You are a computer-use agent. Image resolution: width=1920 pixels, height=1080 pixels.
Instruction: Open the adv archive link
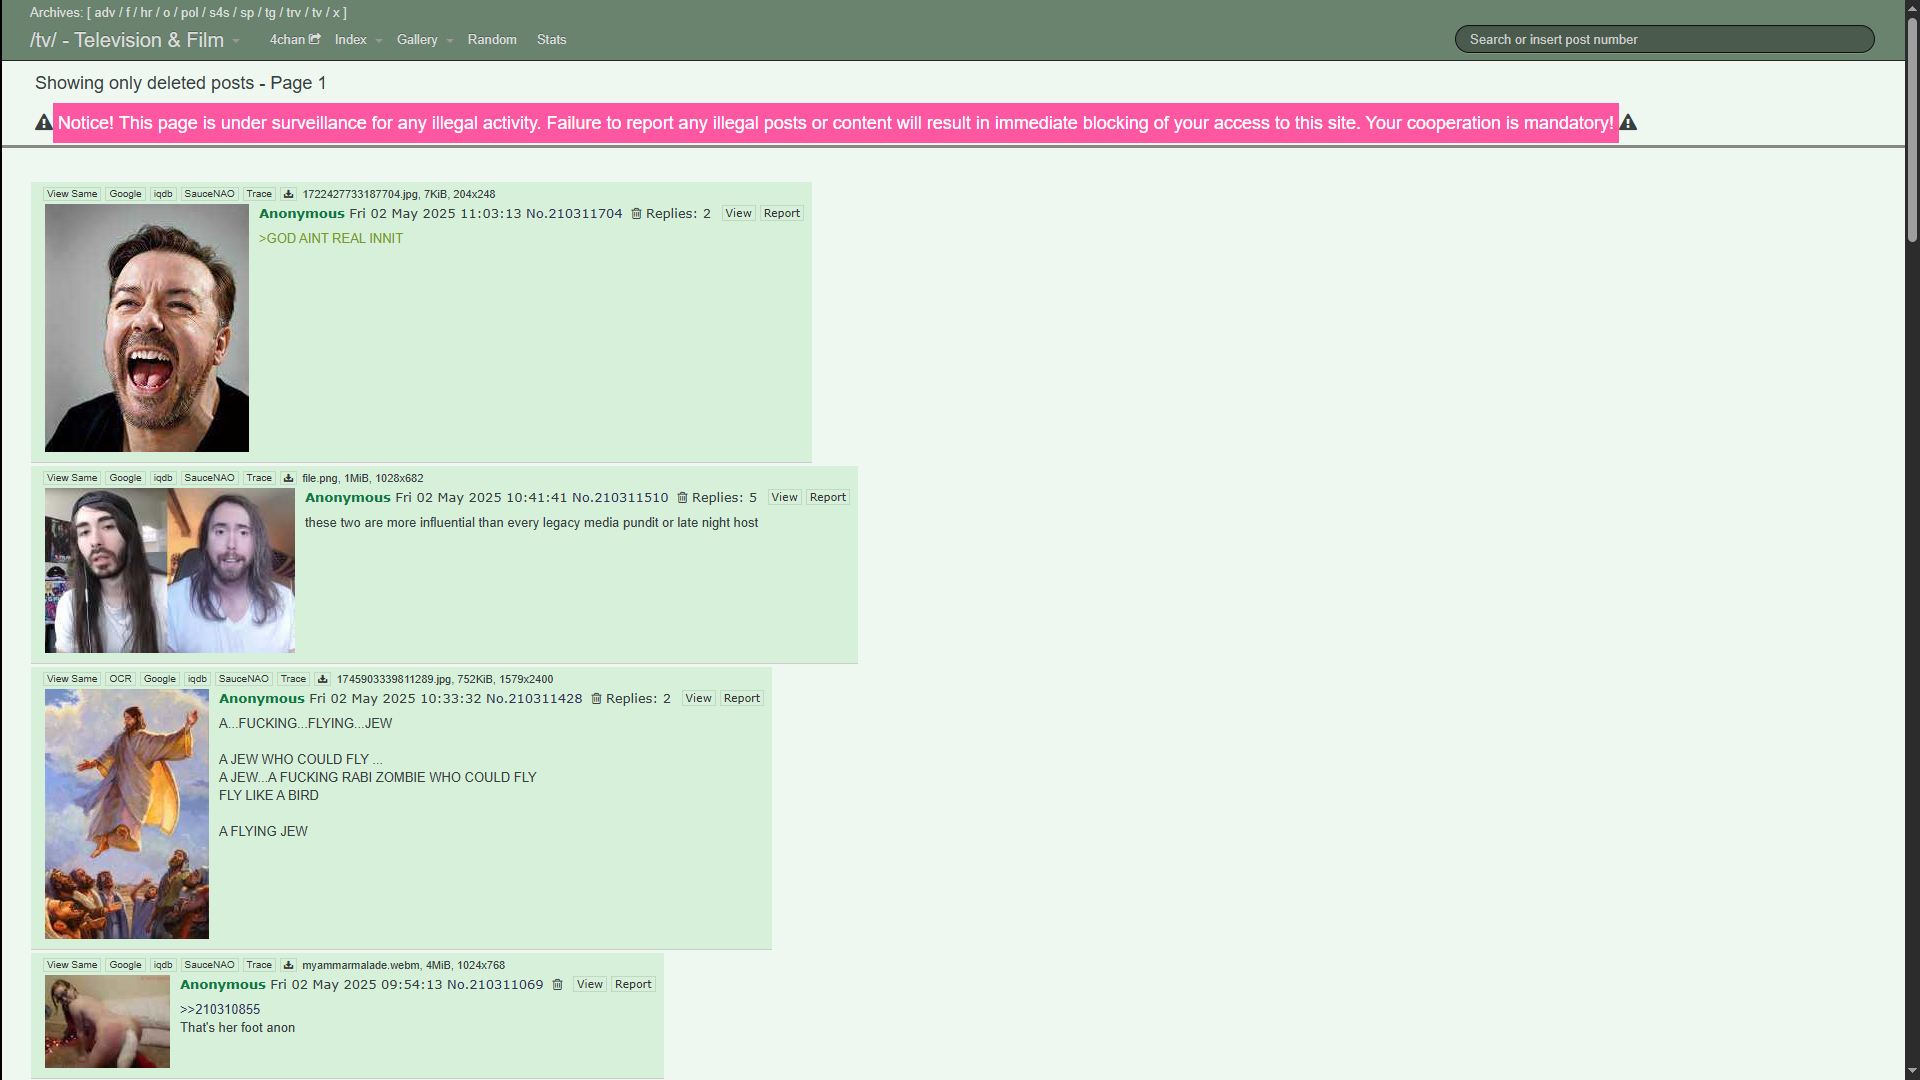coord(105,13)
